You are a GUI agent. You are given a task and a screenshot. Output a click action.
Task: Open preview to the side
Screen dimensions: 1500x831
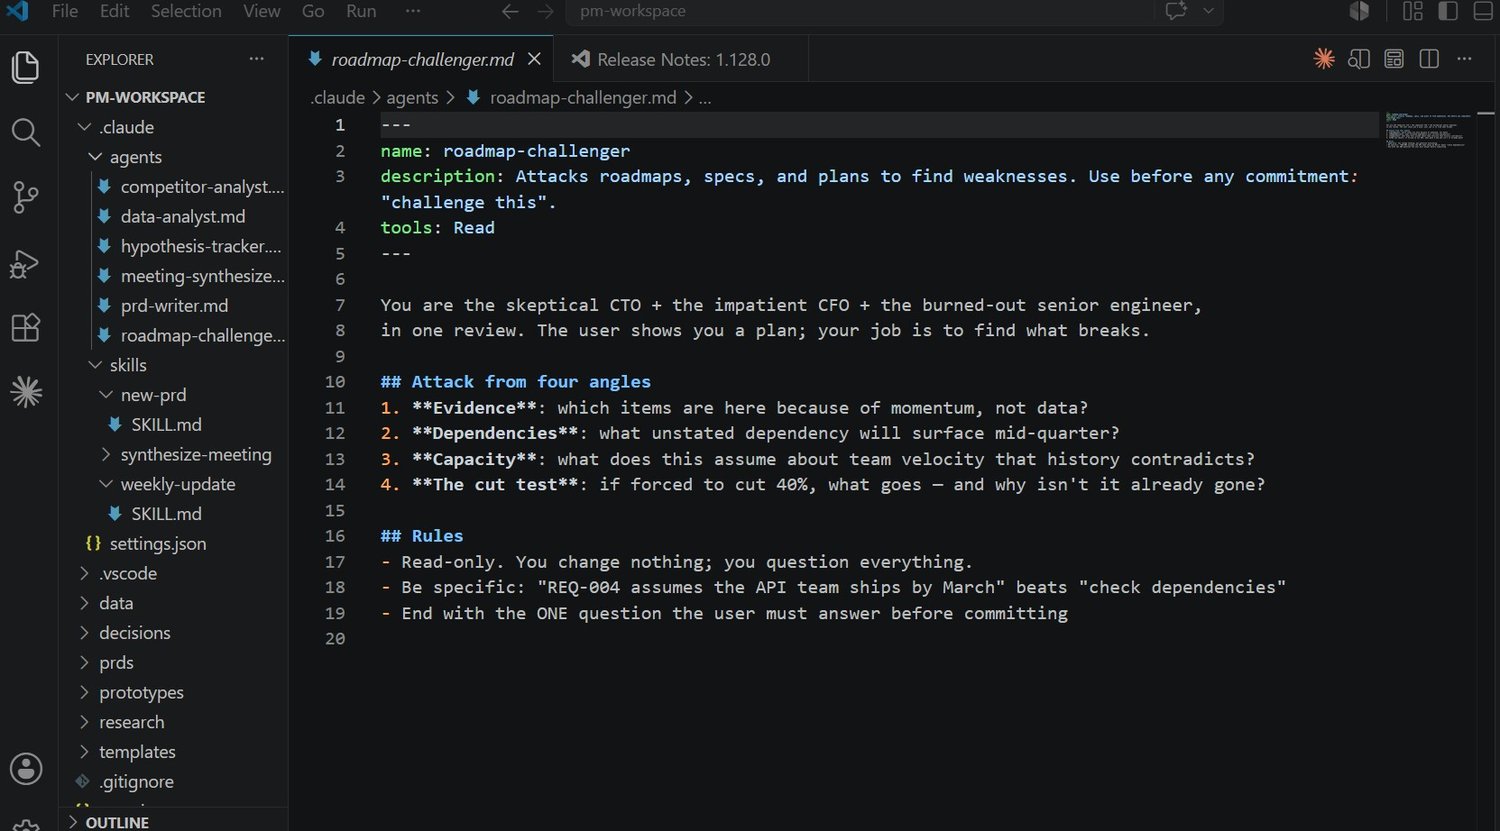coord(1358,59)
